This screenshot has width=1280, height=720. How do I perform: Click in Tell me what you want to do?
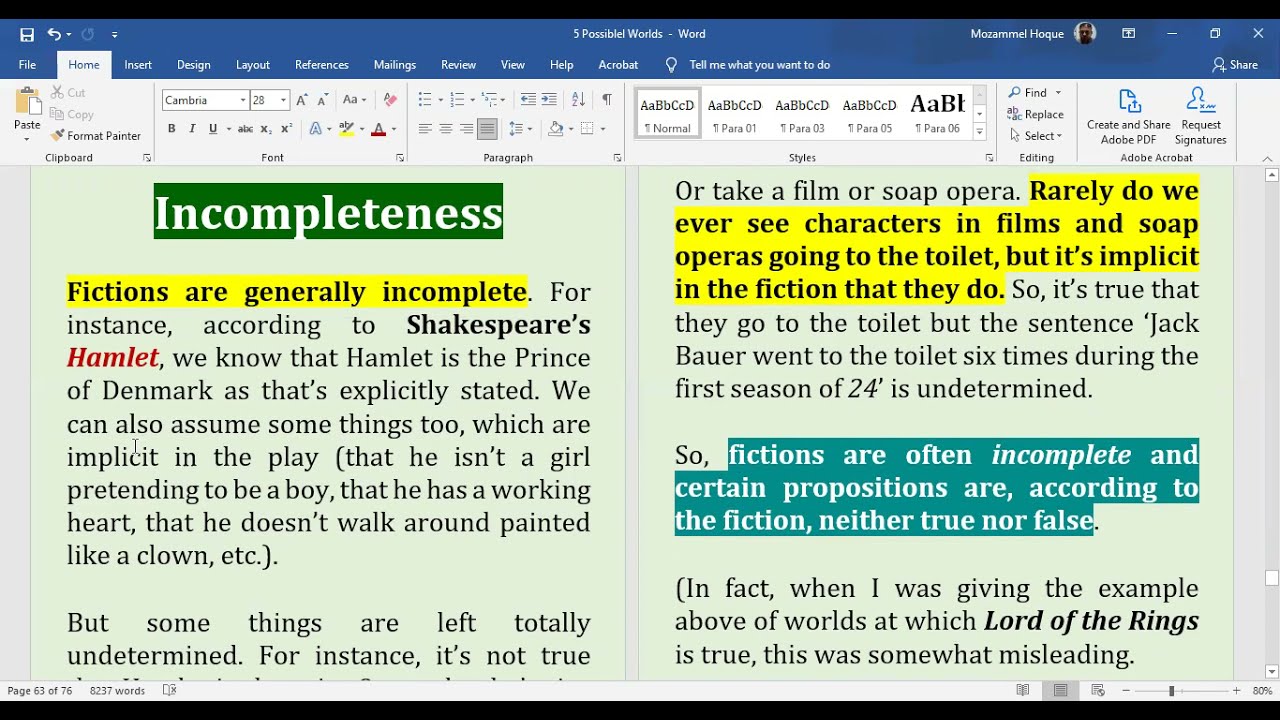(x=760, y=64)
